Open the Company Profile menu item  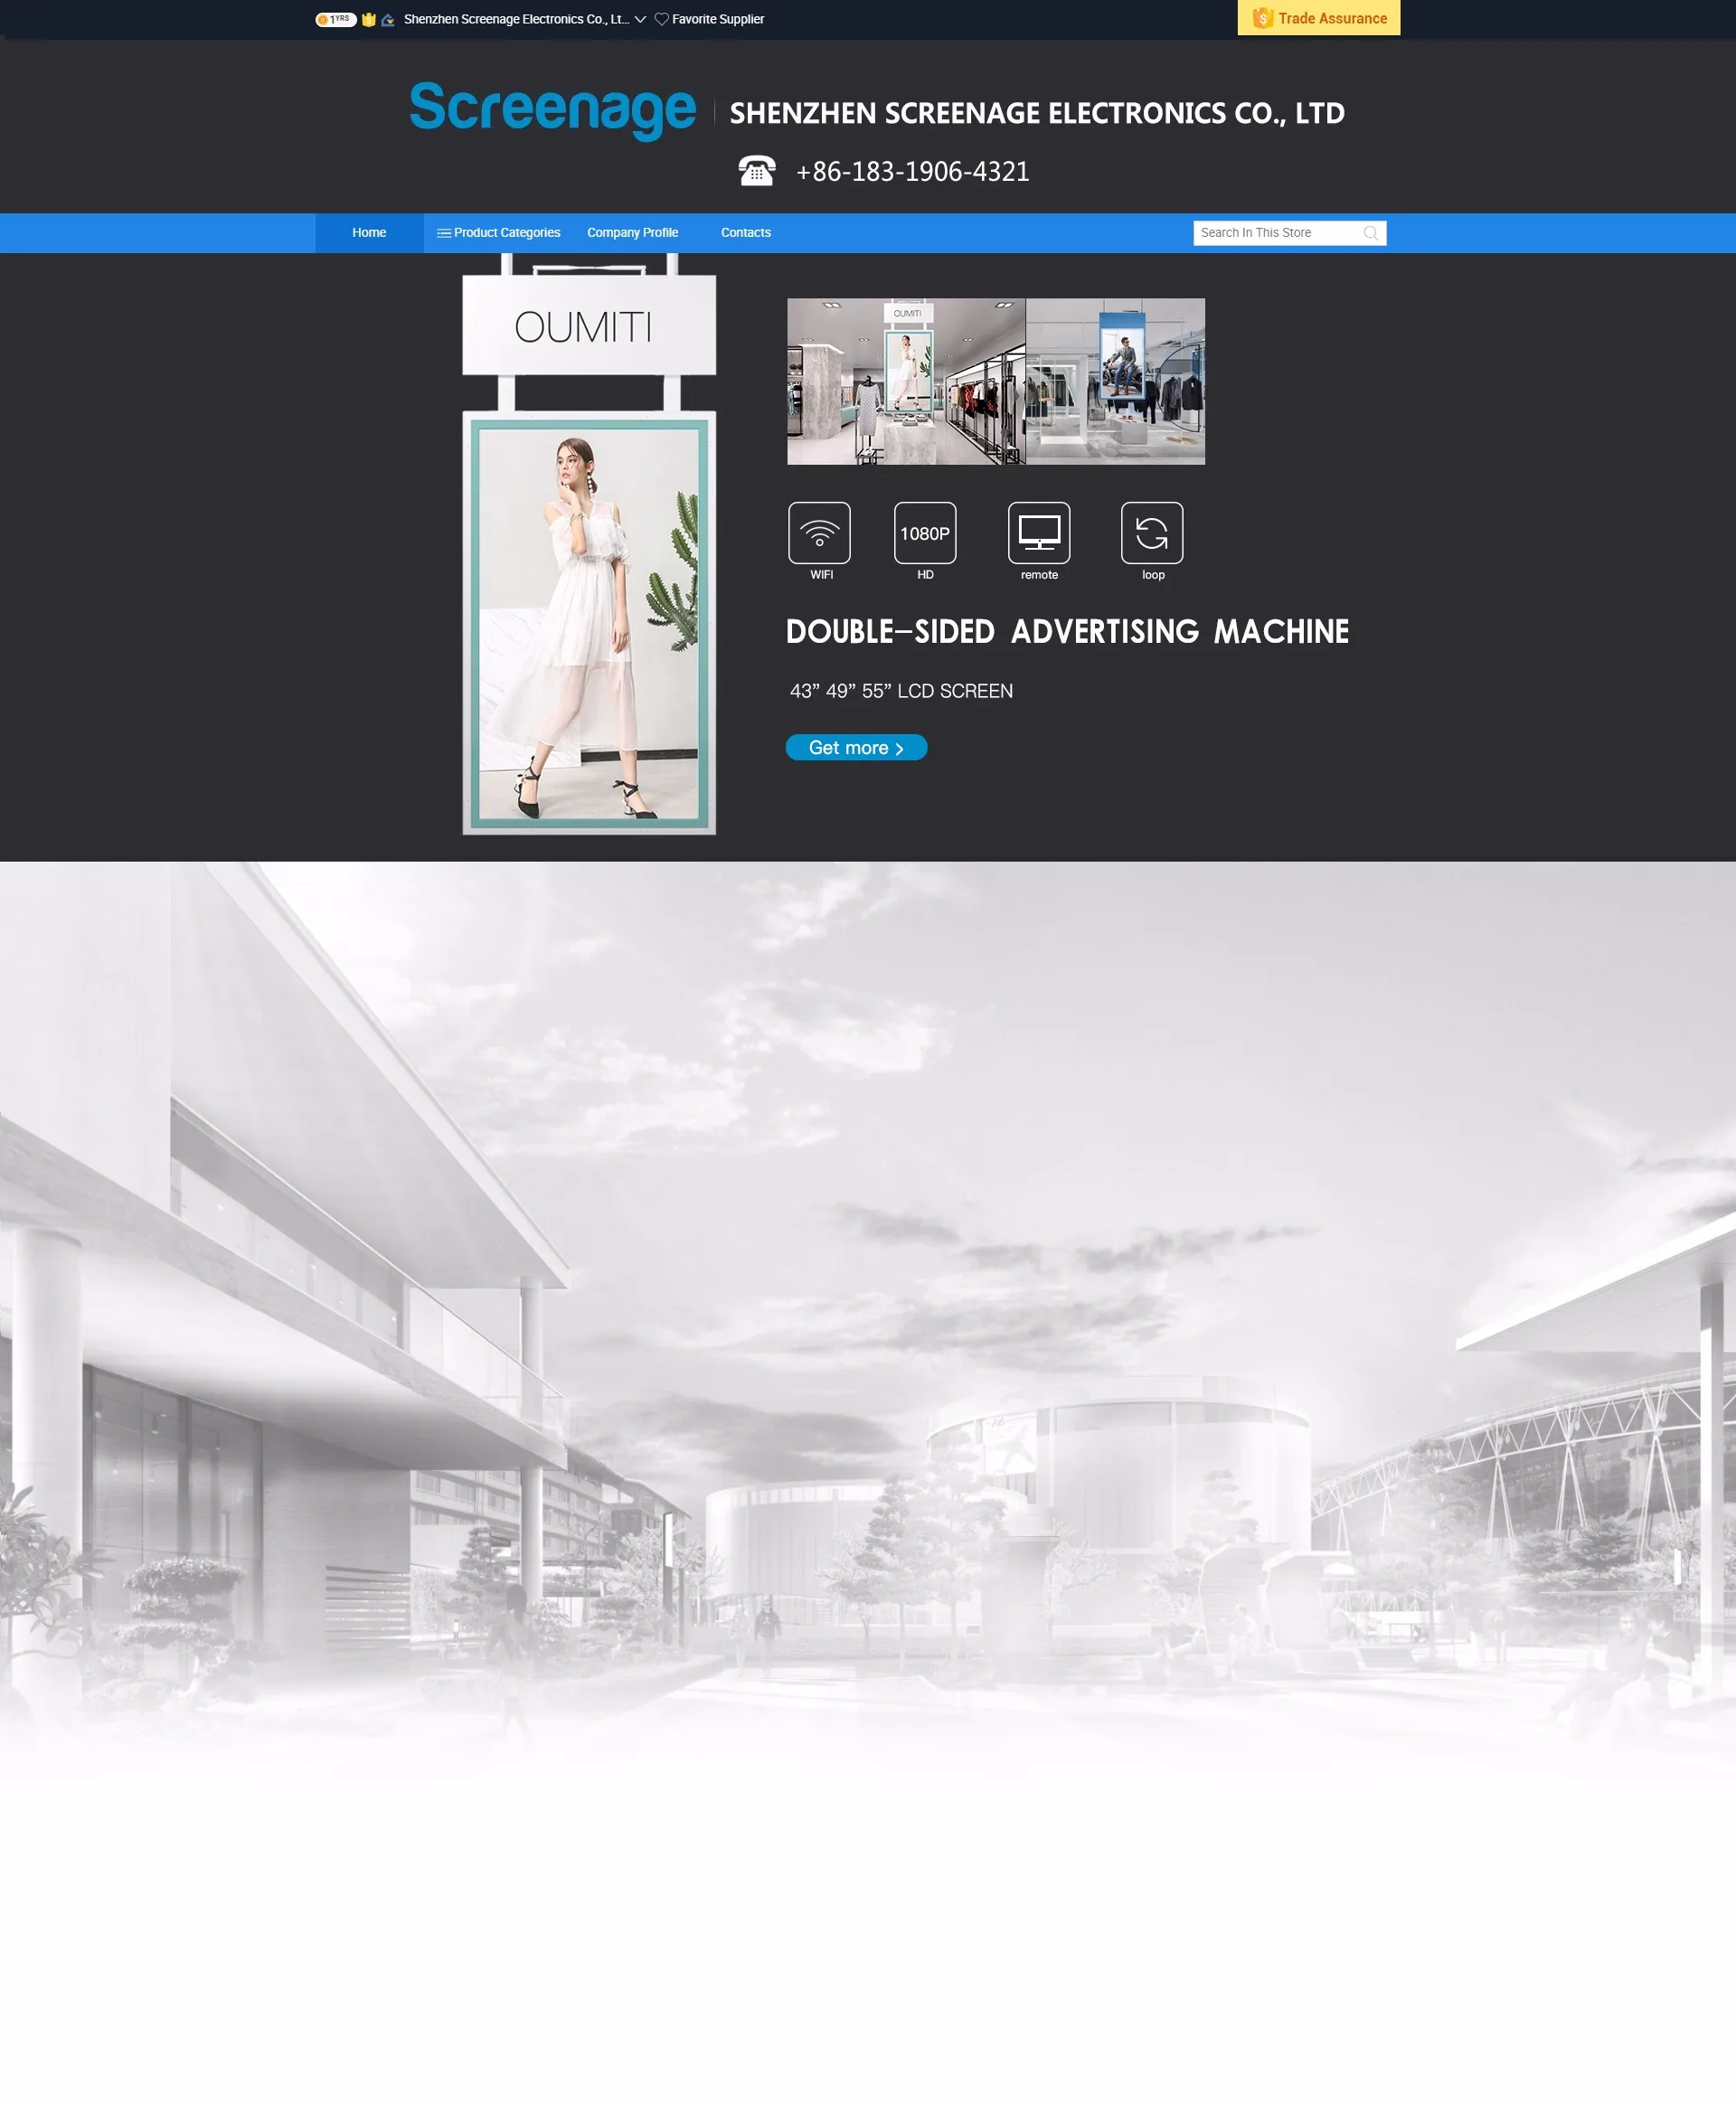pos(632,232)
